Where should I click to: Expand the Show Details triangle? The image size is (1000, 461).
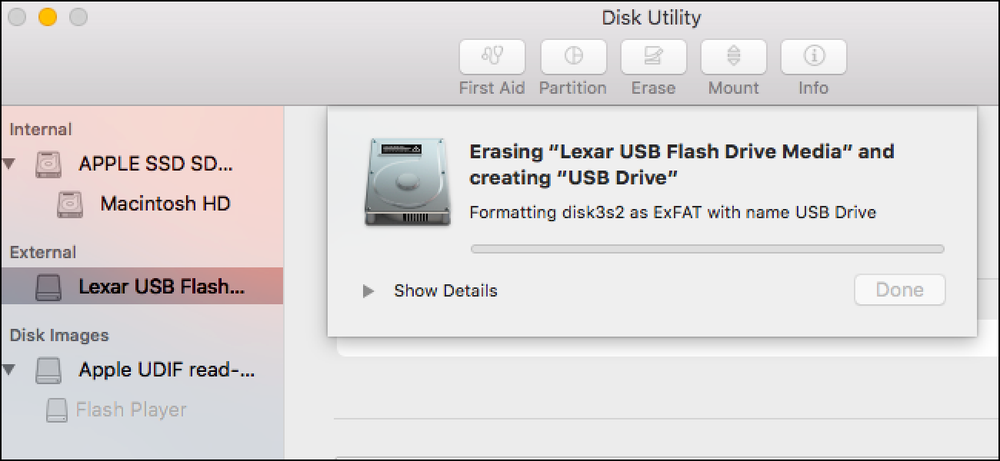368,291
